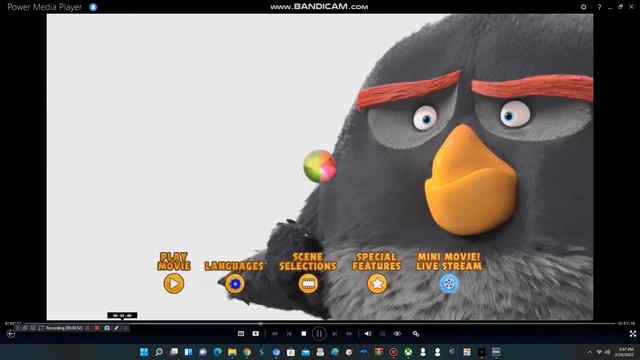Go back using the circled arrow button
The width and height of the screenshot is (640, 360).
[11, 334]
